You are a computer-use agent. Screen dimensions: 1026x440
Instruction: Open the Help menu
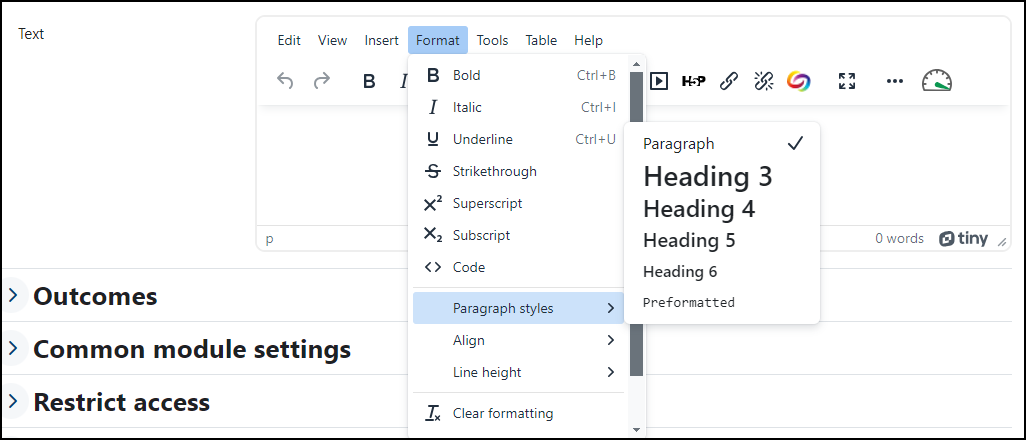[588, 41]
